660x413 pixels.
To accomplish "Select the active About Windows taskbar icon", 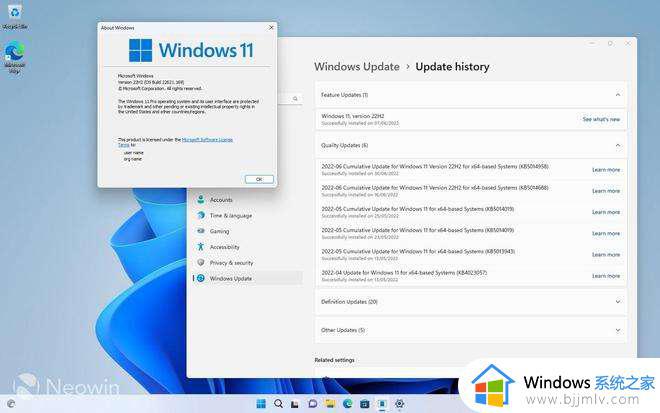I will coord(382,404).
